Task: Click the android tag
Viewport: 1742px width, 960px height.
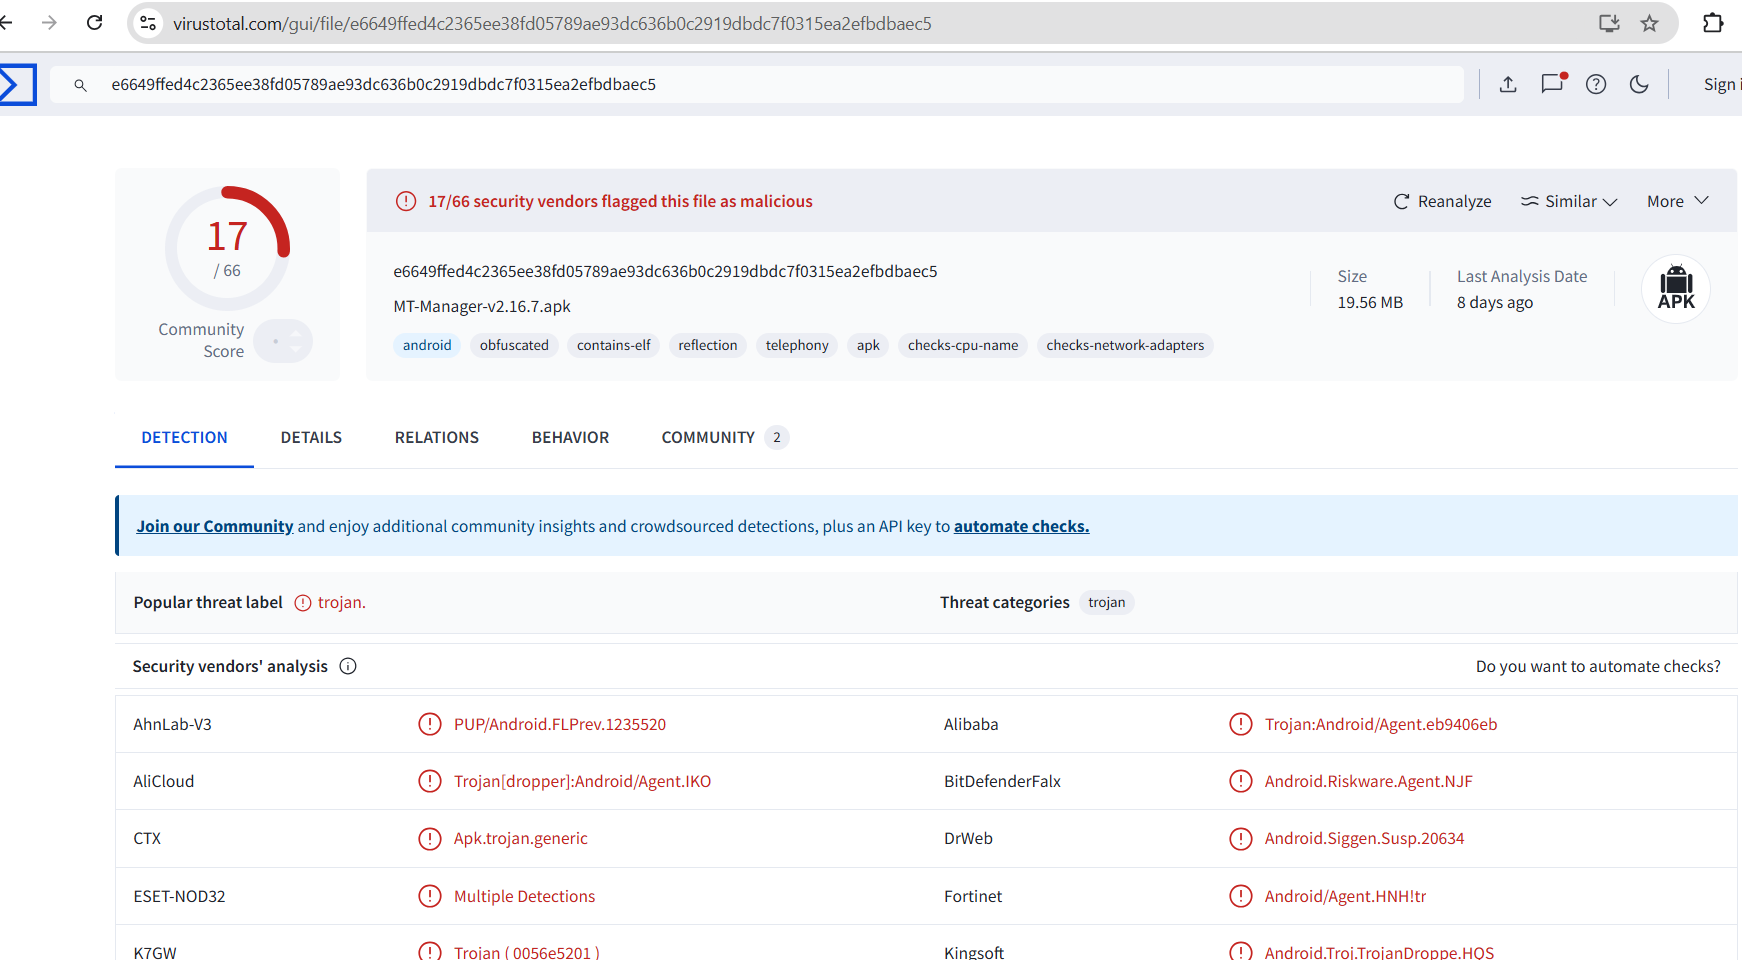Action: click(427, 345)
